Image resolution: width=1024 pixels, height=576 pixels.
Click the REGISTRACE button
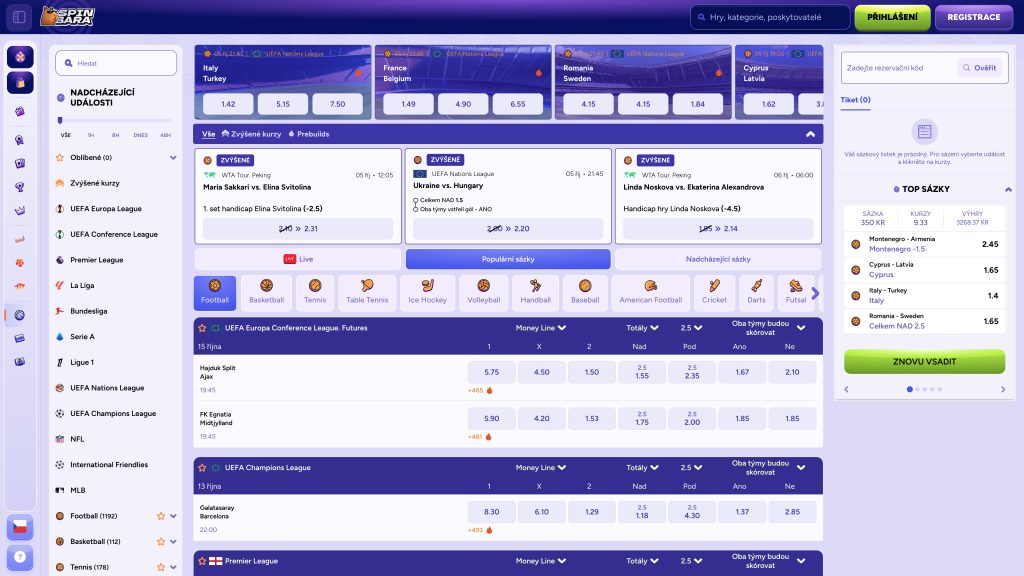(x=974, y=17)
